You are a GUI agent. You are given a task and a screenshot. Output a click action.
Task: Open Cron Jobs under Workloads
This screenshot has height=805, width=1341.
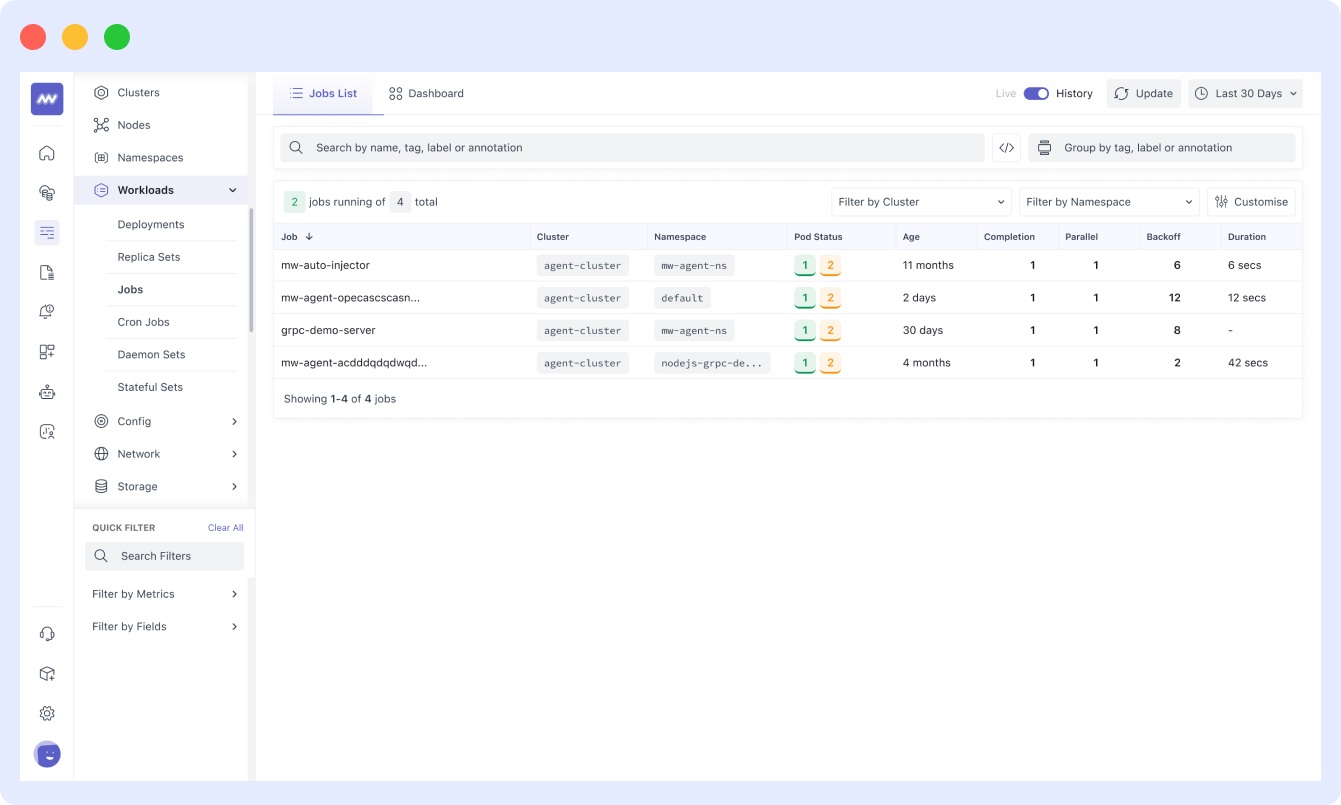point(143,322)
